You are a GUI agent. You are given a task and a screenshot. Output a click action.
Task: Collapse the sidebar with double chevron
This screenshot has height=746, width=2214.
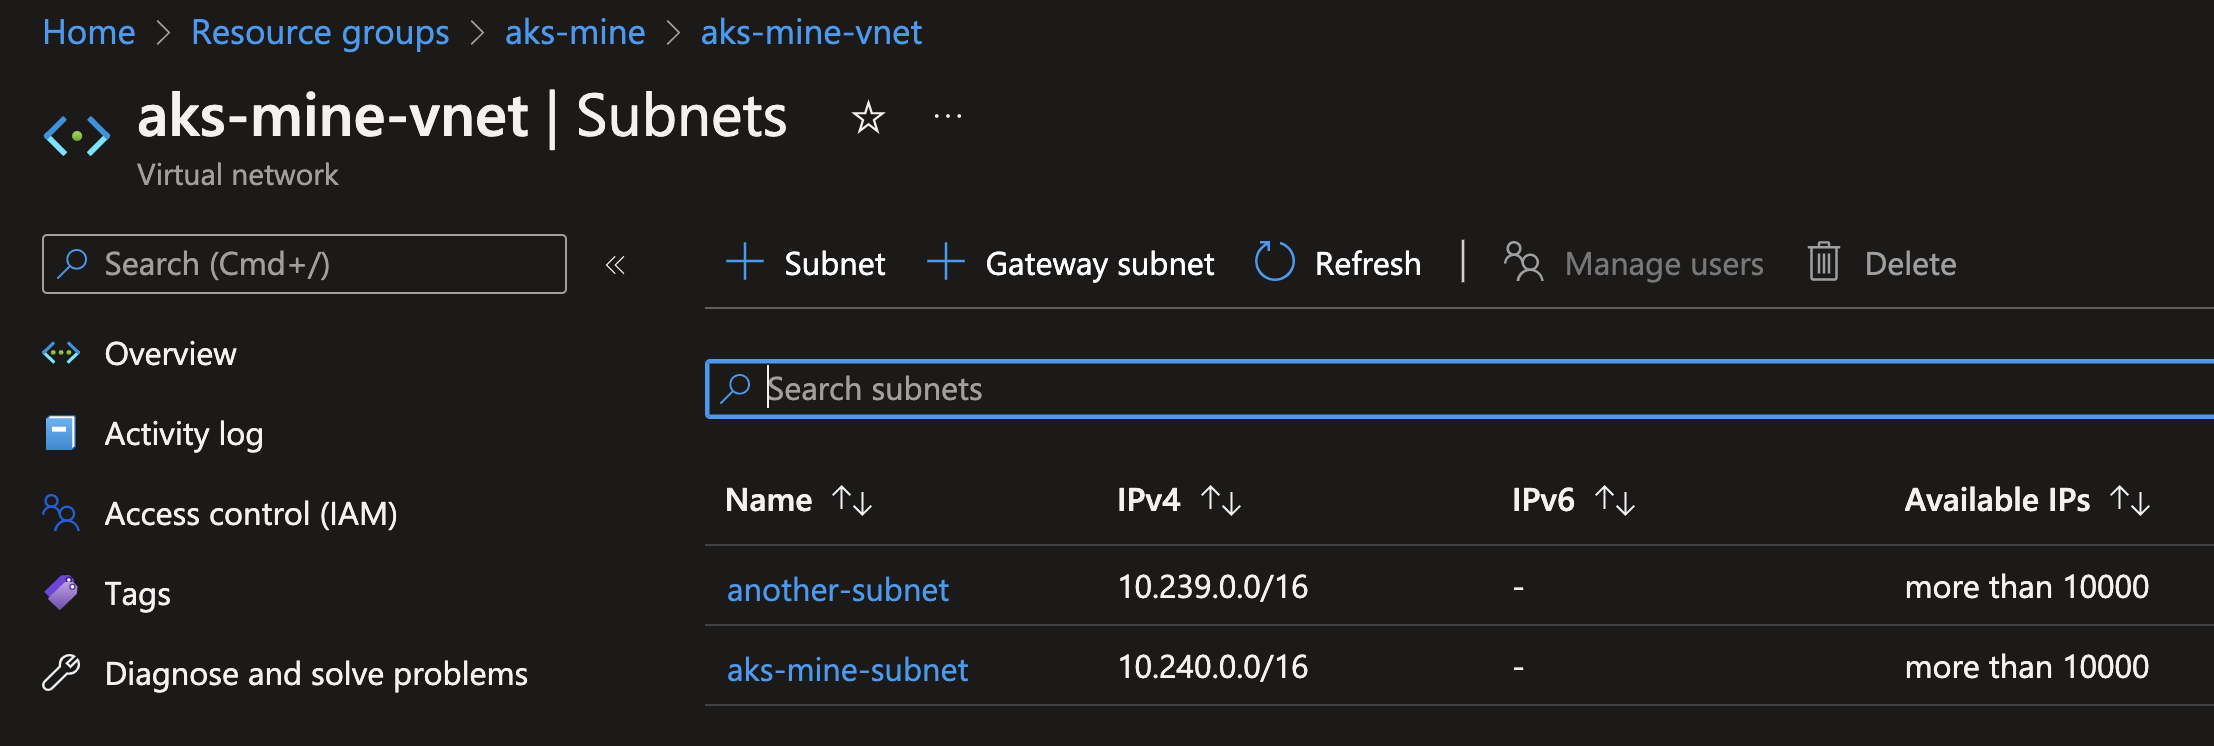tap(615, 265)
